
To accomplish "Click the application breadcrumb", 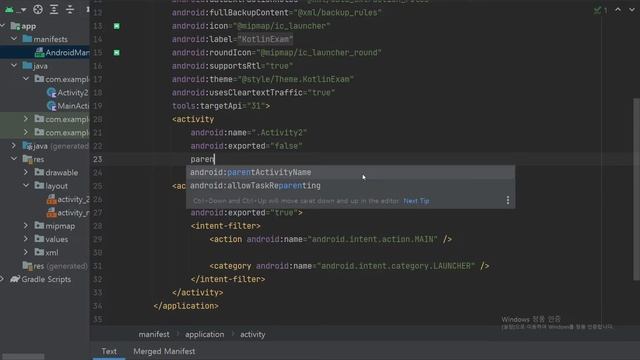I will pyautogui.click(x=204, y=334).
